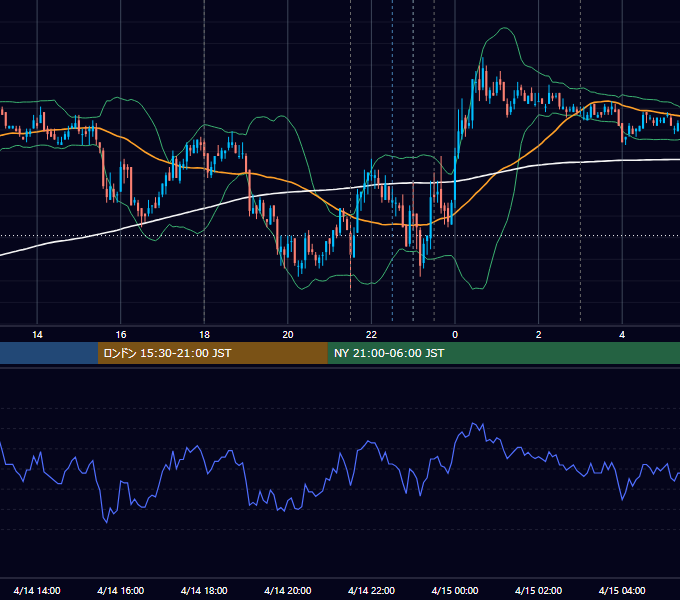The image size is (680, 600).
Task: Click the NY 21:00-06:00 JST session bar
Action: pyautogui.click(x=503, y=353)
